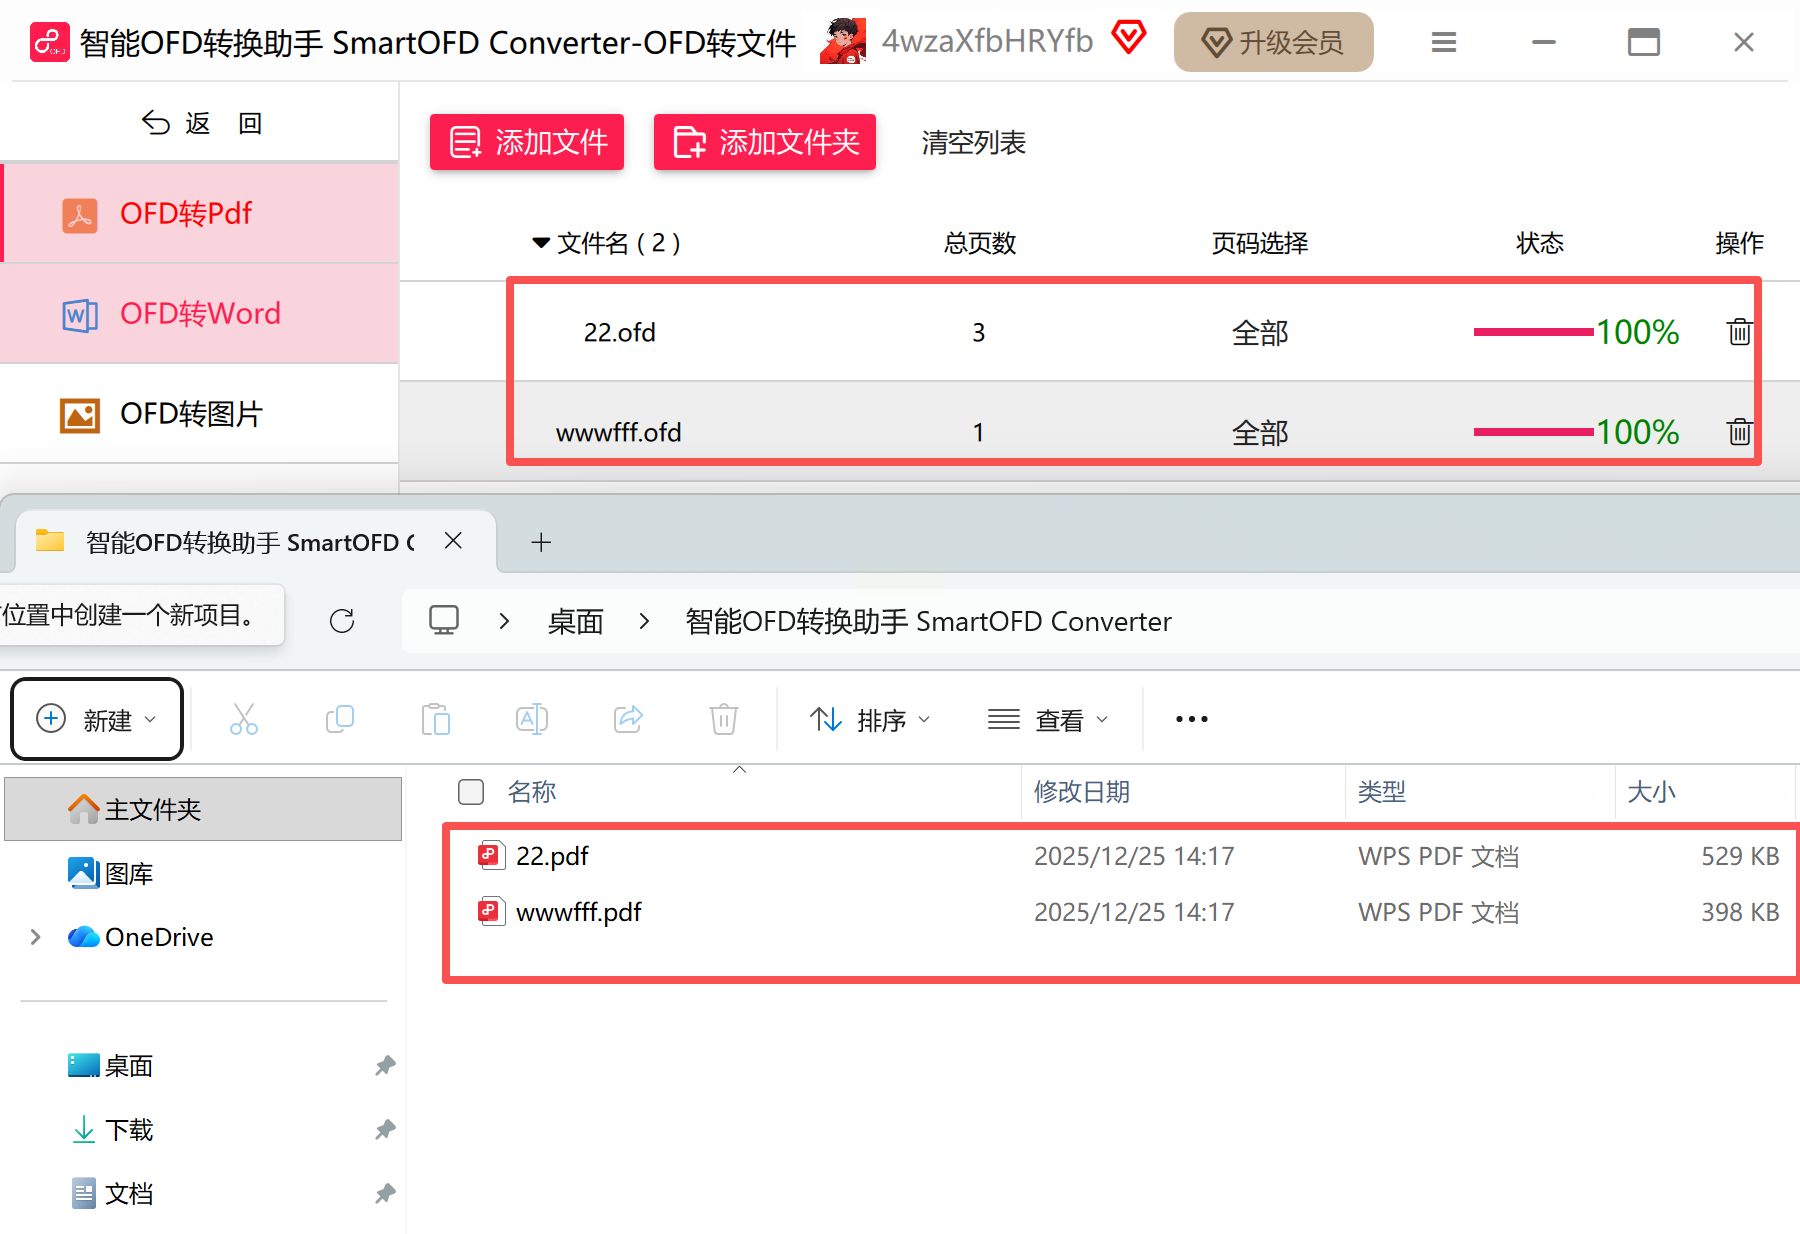
Task: Open the 新建 dropdown menu
Action: click(97, 719)
